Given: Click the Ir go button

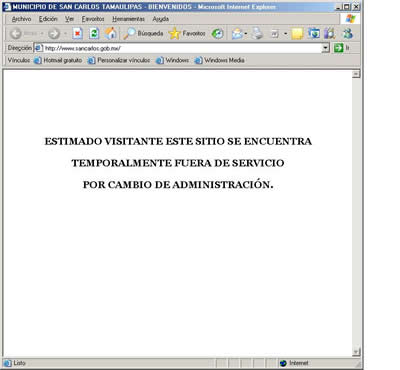Looking at the screenshot, I should (342, 48).
